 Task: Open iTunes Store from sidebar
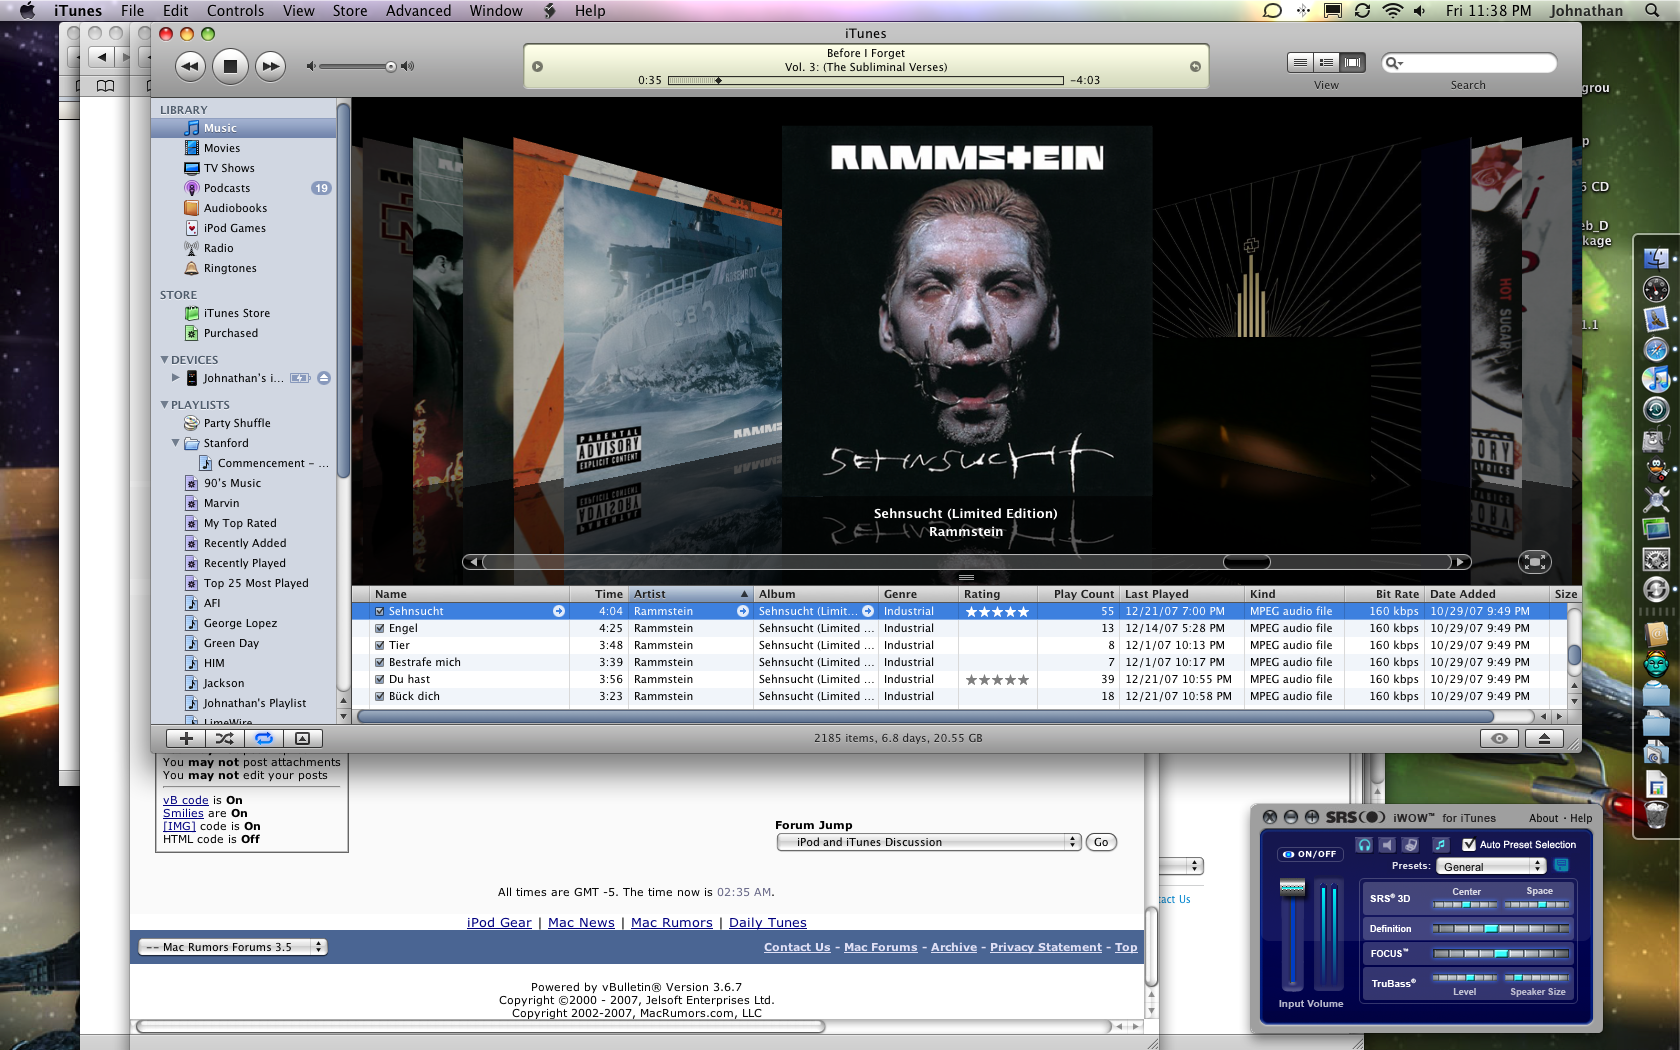tap(237, 313)
